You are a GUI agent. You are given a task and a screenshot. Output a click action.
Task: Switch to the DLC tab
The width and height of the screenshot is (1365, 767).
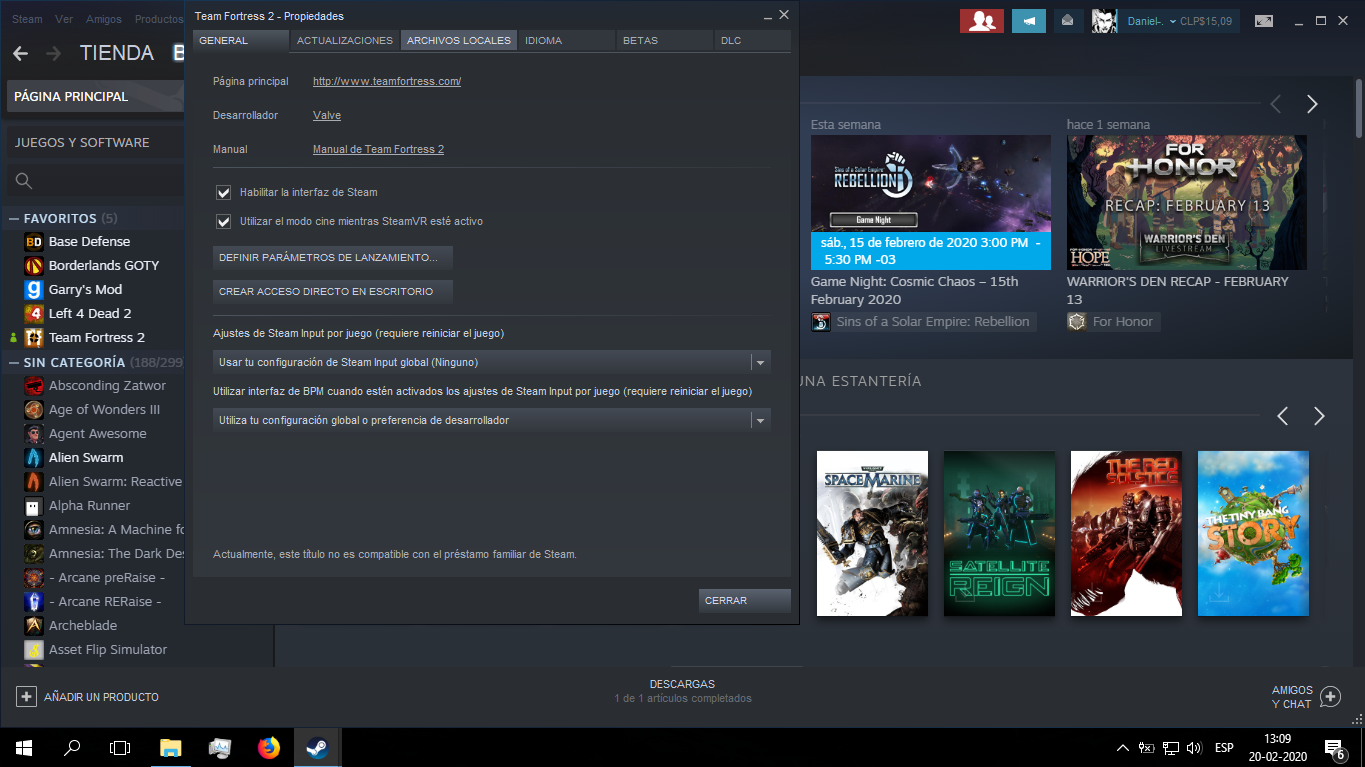coord(753,40)
